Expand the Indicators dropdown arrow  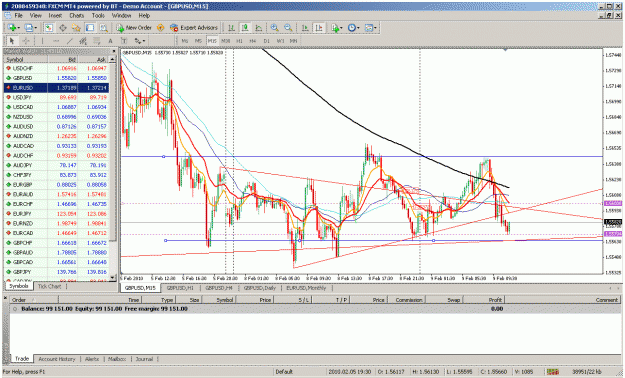coord(342,28)
